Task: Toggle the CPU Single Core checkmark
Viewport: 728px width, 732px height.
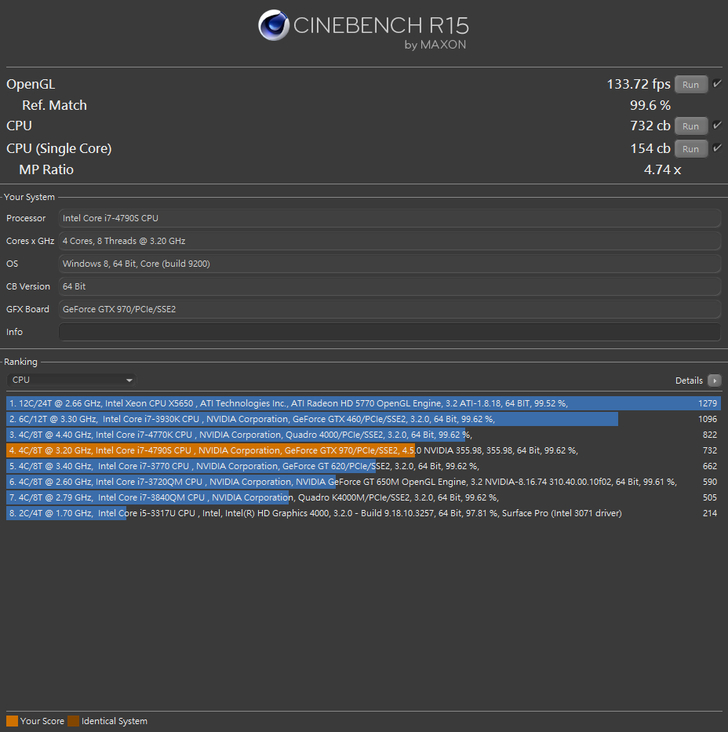Action: (x=717, y=149)
